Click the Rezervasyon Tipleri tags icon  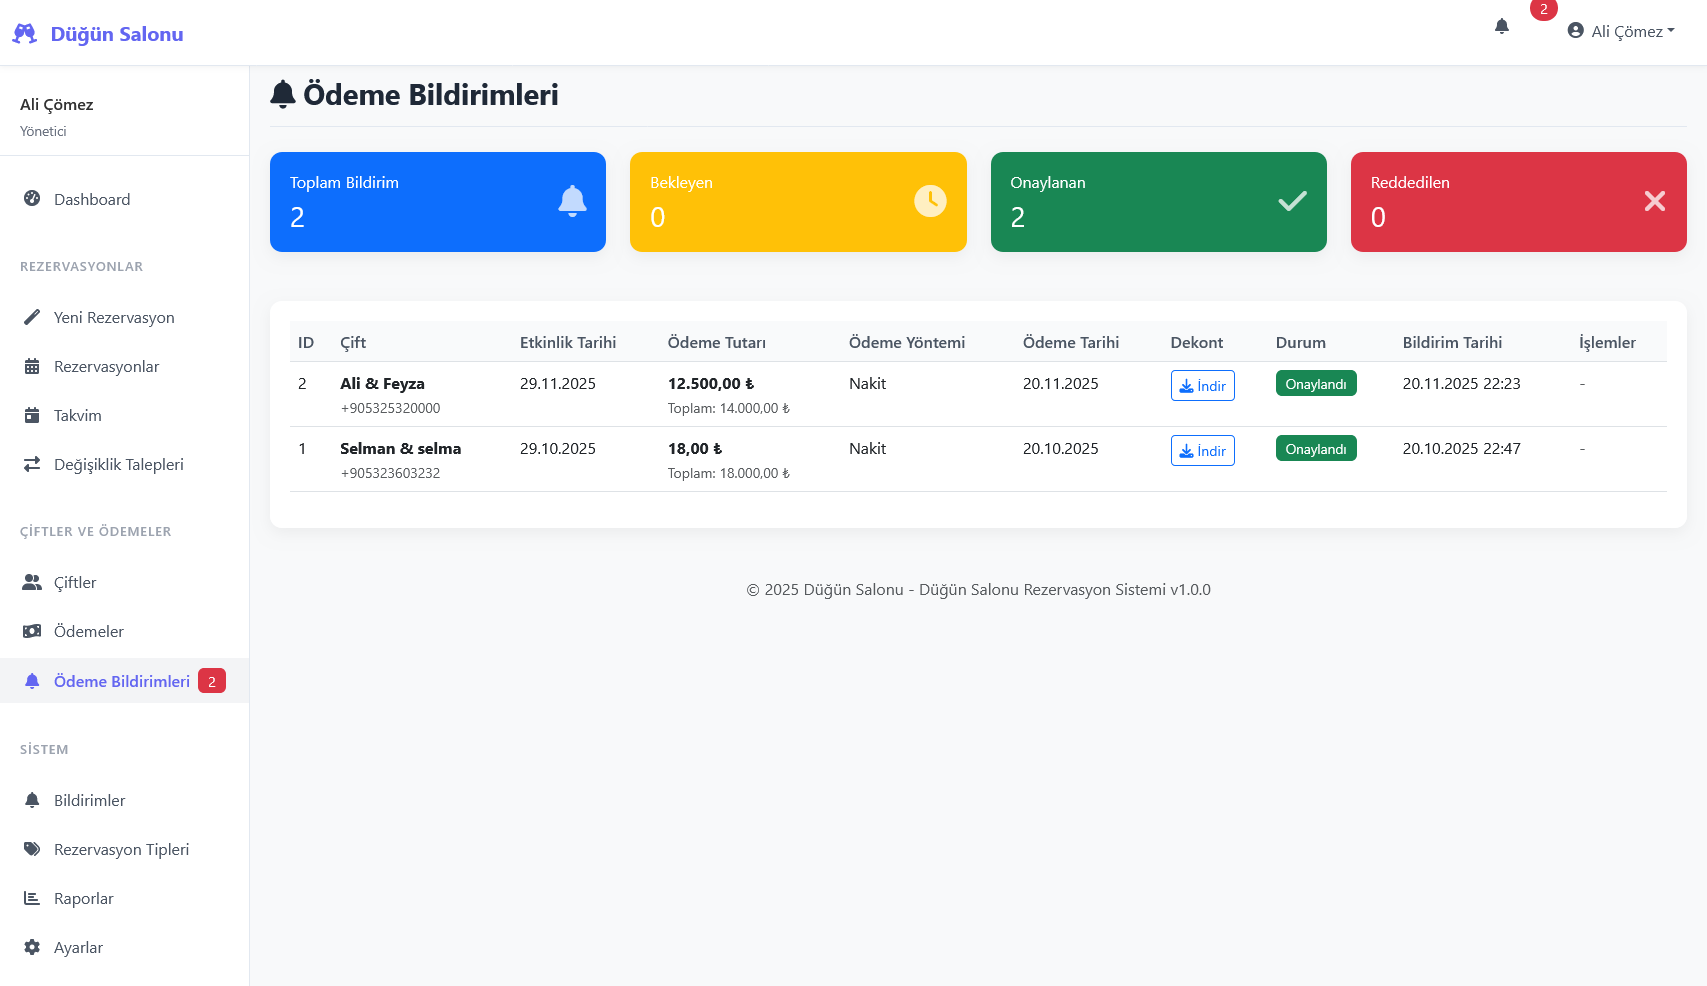tap(32, 849)
